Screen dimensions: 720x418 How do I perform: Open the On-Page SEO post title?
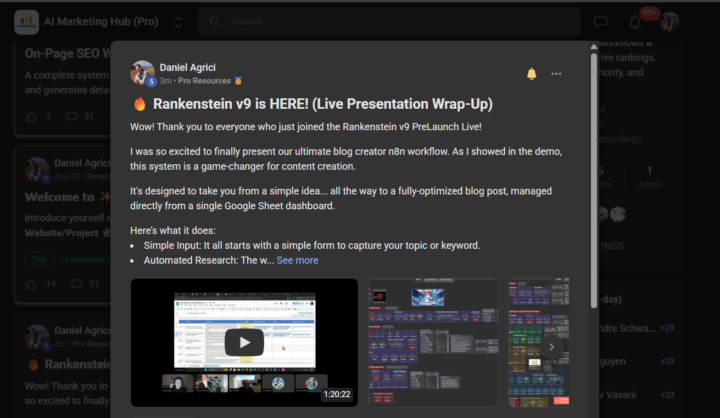[x=68, y=53]
